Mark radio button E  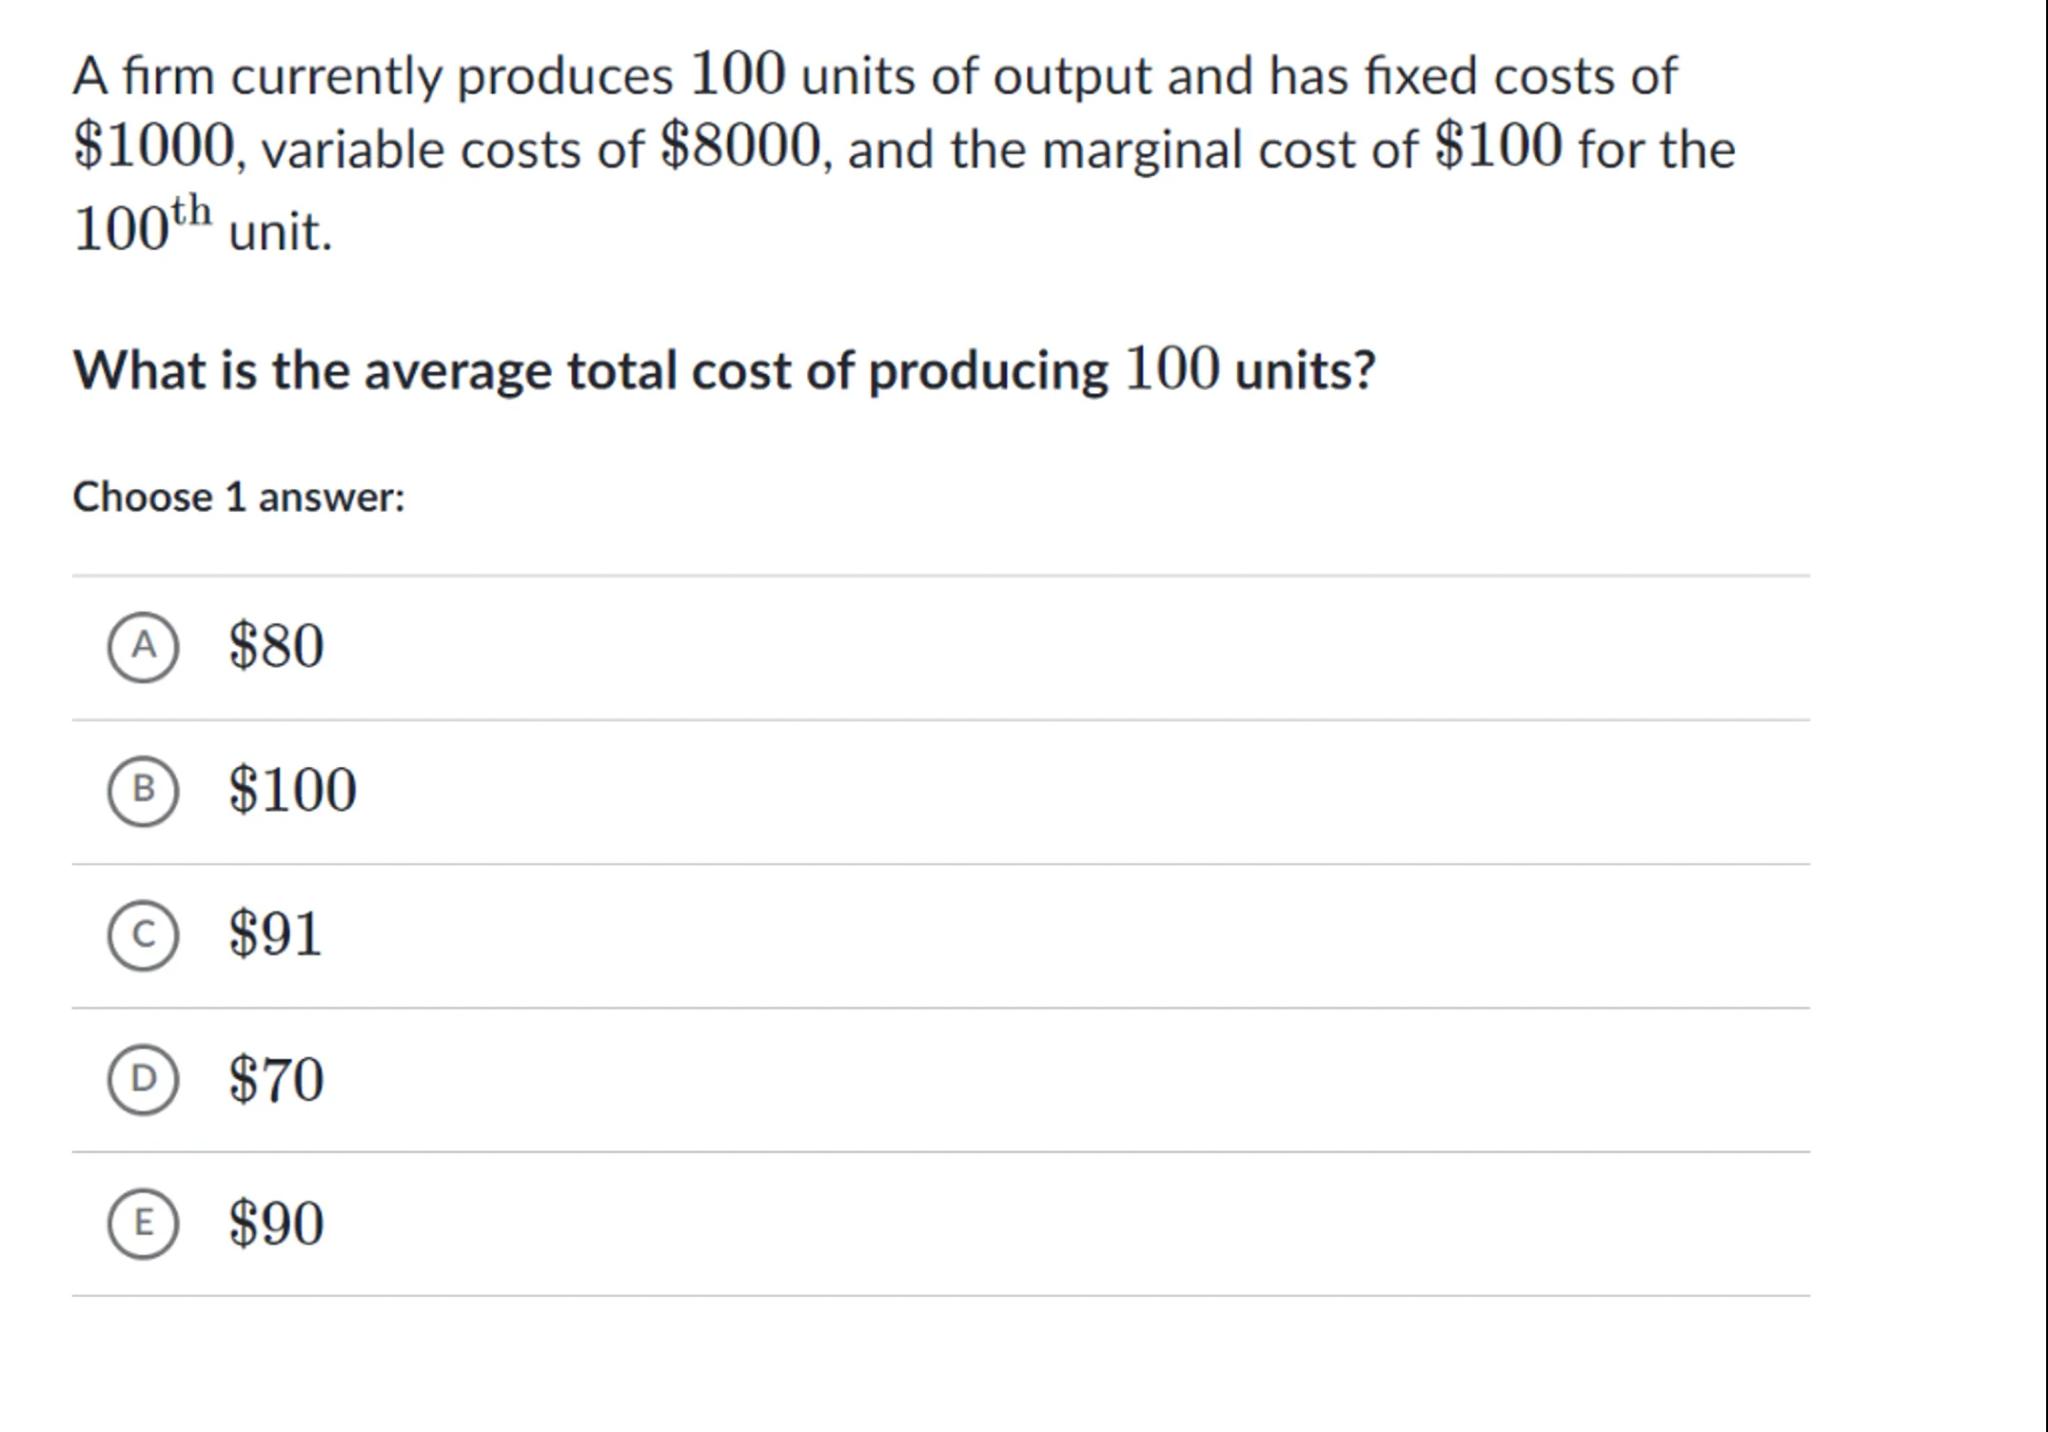click(143, 1223)
